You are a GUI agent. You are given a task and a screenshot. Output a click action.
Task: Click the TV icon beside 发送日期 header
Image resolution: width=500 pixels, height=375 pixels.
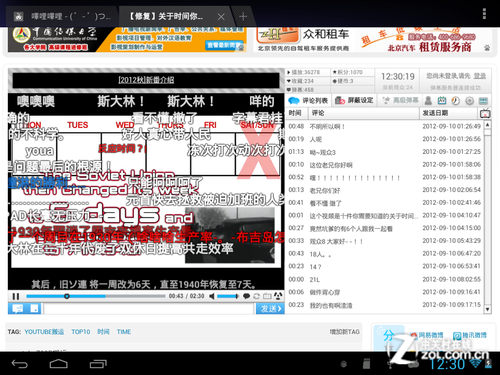click(485, 114)
